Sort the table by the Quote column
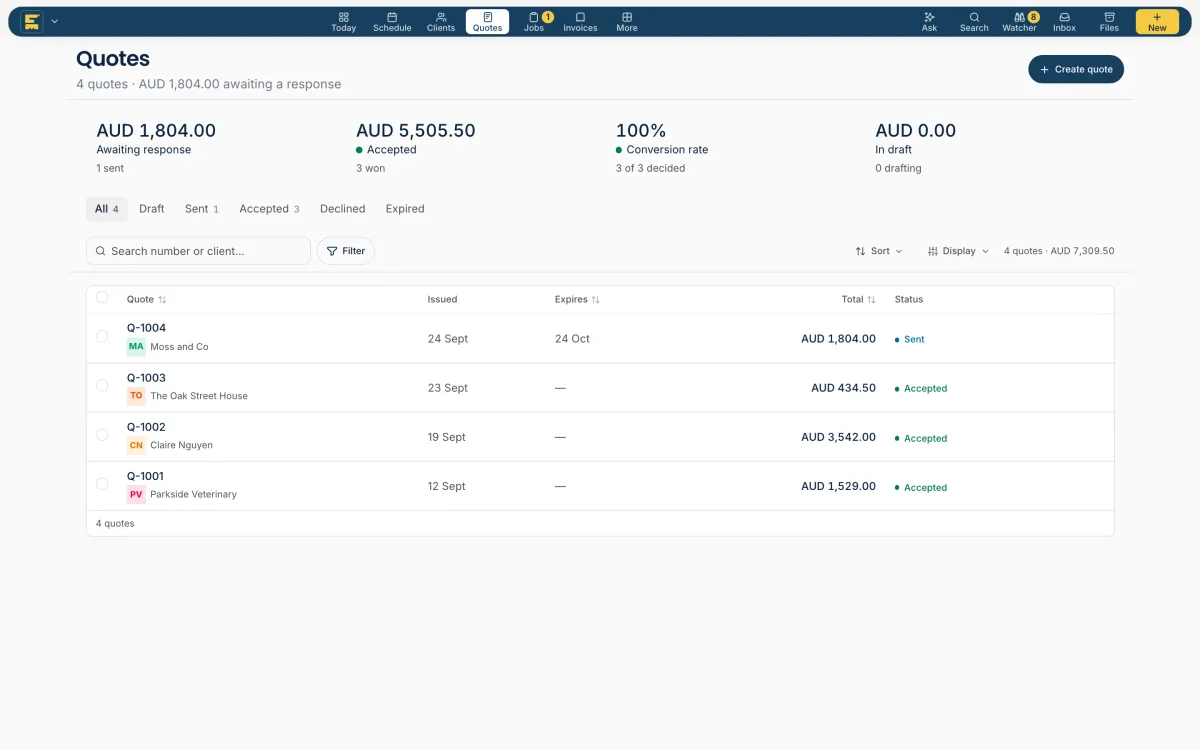The image size is (1200, 750). 147,299
